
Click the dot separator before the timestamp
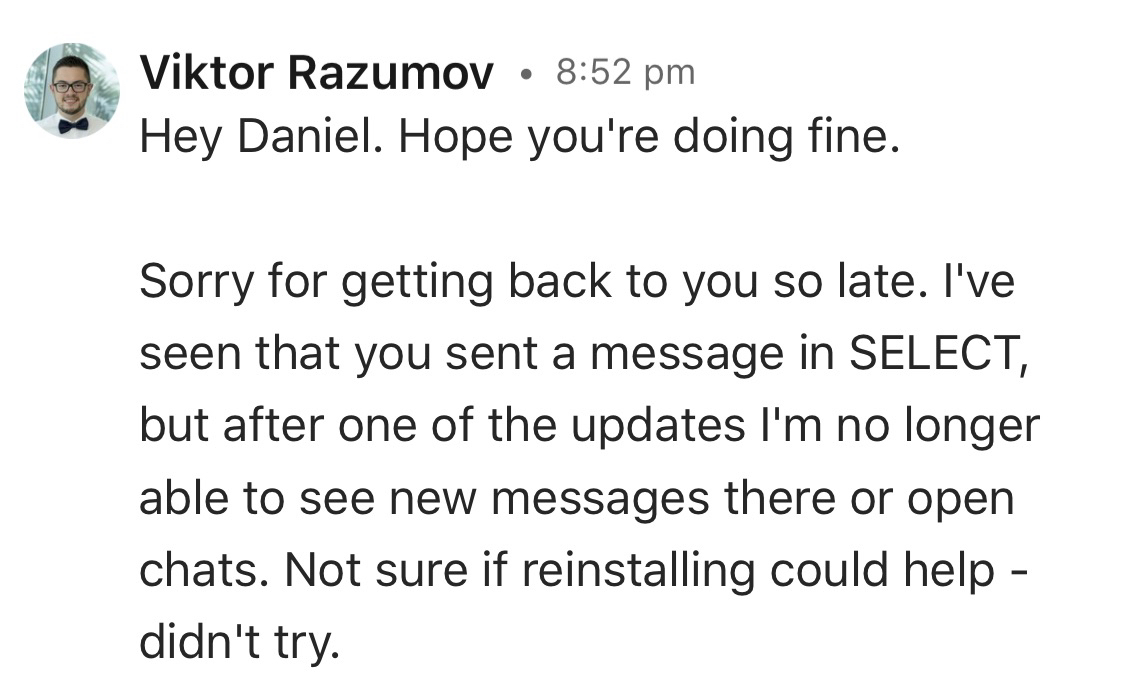pyautogui.click(x=526, y=74)
